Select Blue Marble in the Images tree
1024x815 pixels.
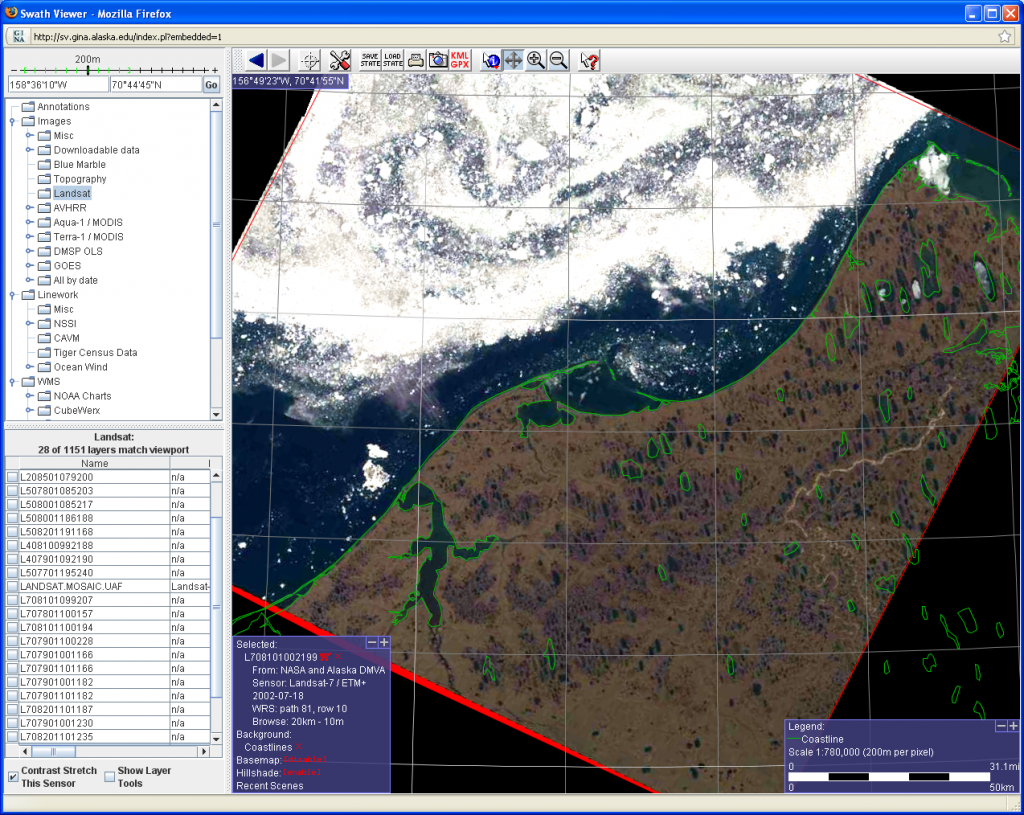pos(79,165)
